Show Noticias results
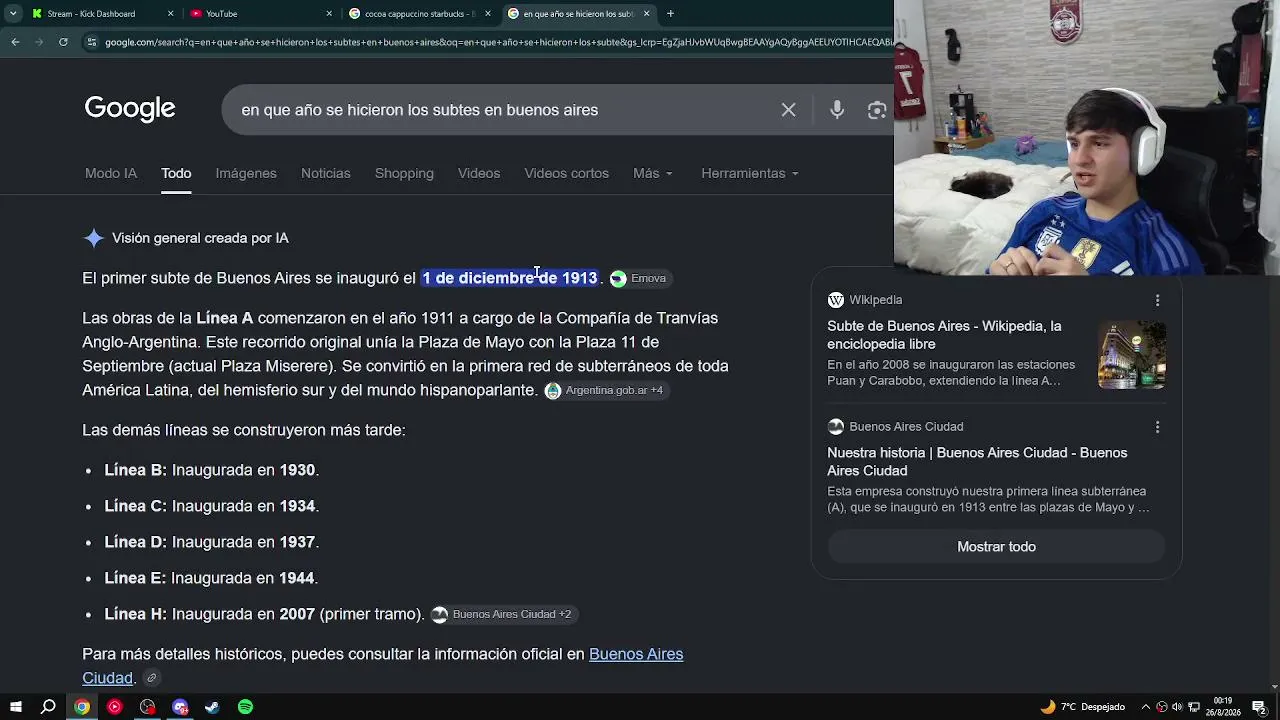The height and width of the screenshot is (720, 1280). 326,173
